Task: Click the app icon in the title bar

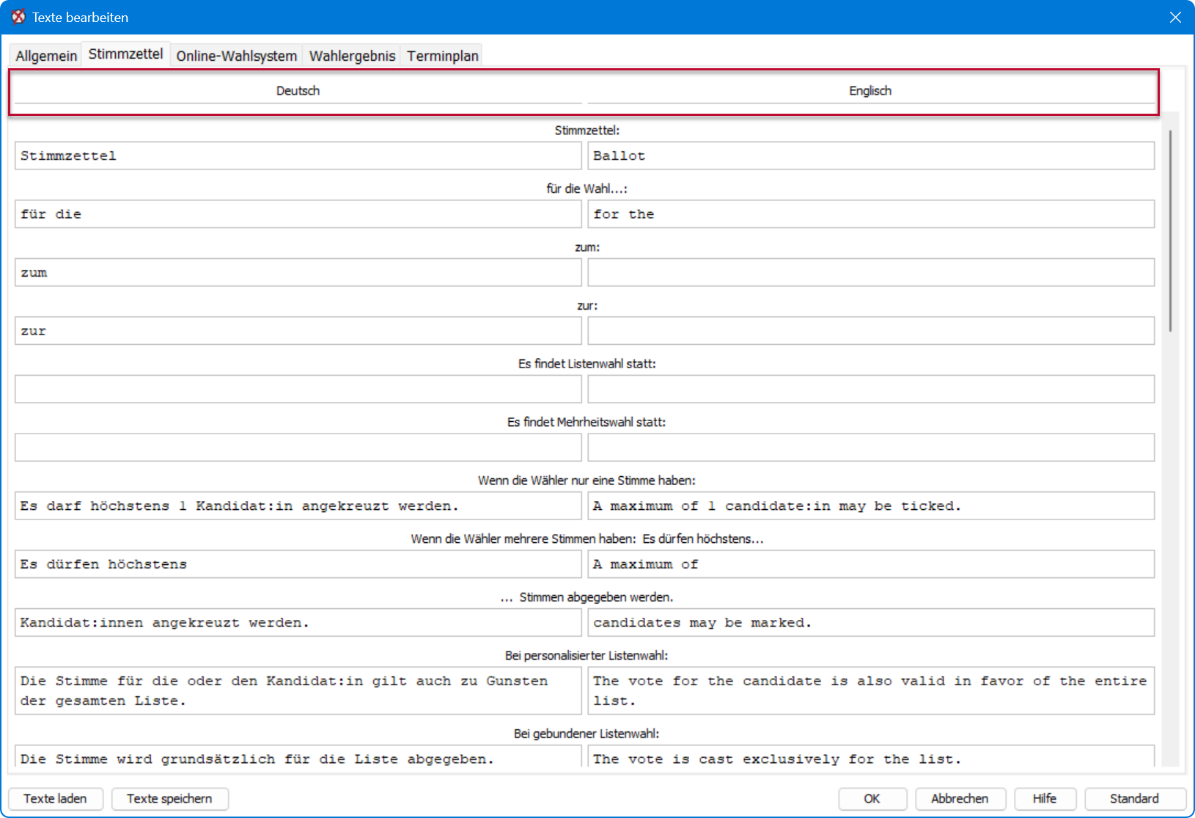Action: click(18, 17)
